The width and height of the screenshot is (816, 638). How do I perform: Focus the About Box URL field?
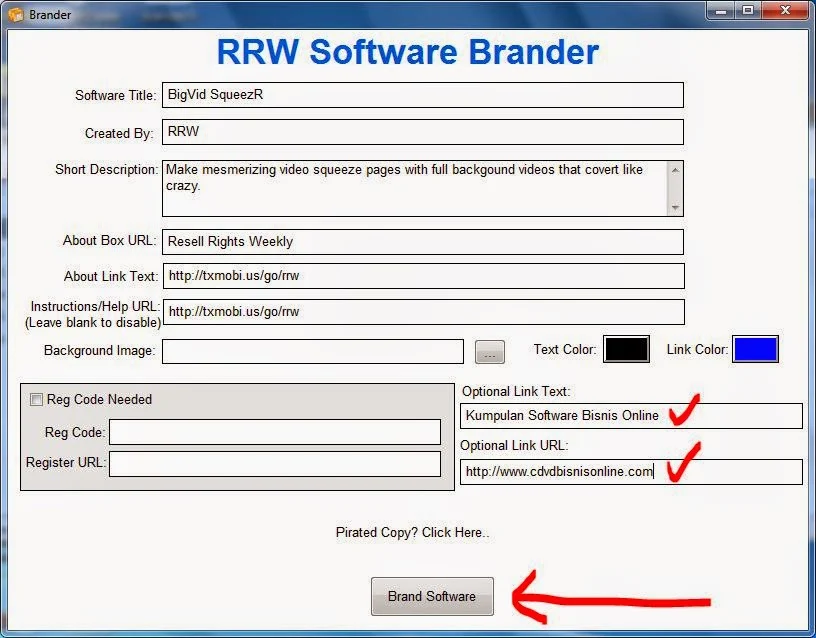pos(423,242)
